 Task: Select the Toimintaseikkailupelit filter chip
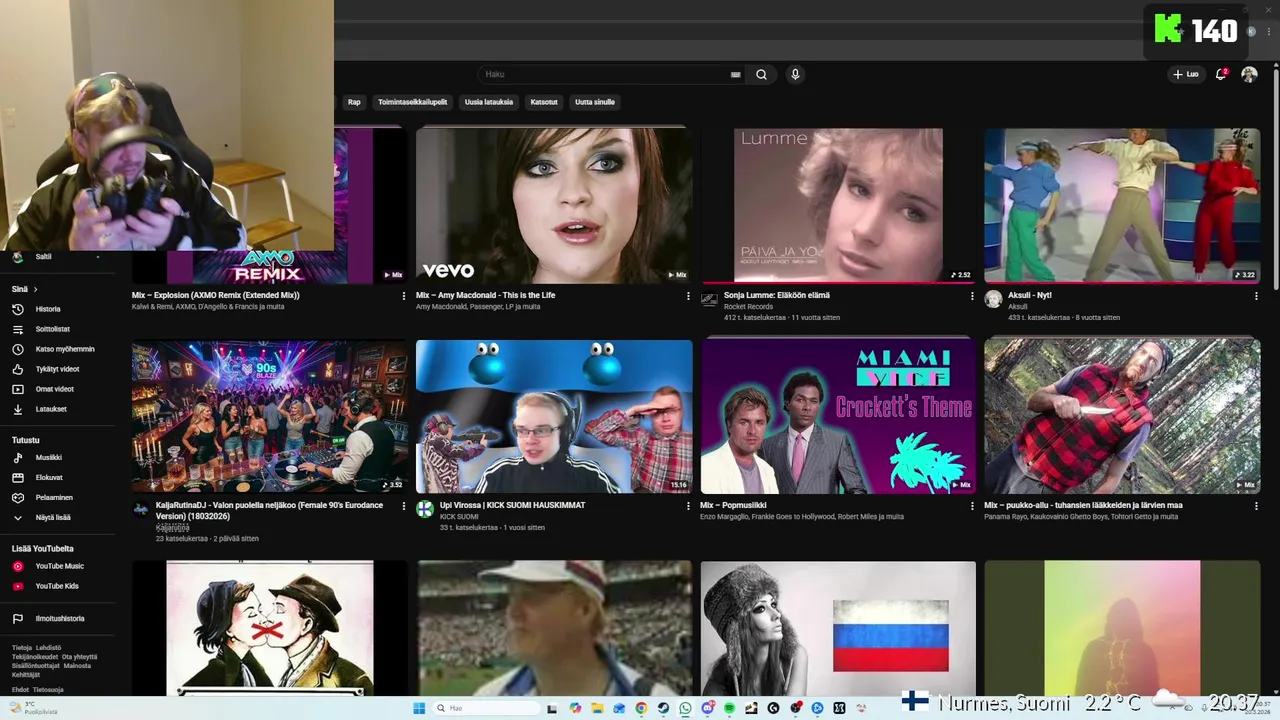[412, 102]
